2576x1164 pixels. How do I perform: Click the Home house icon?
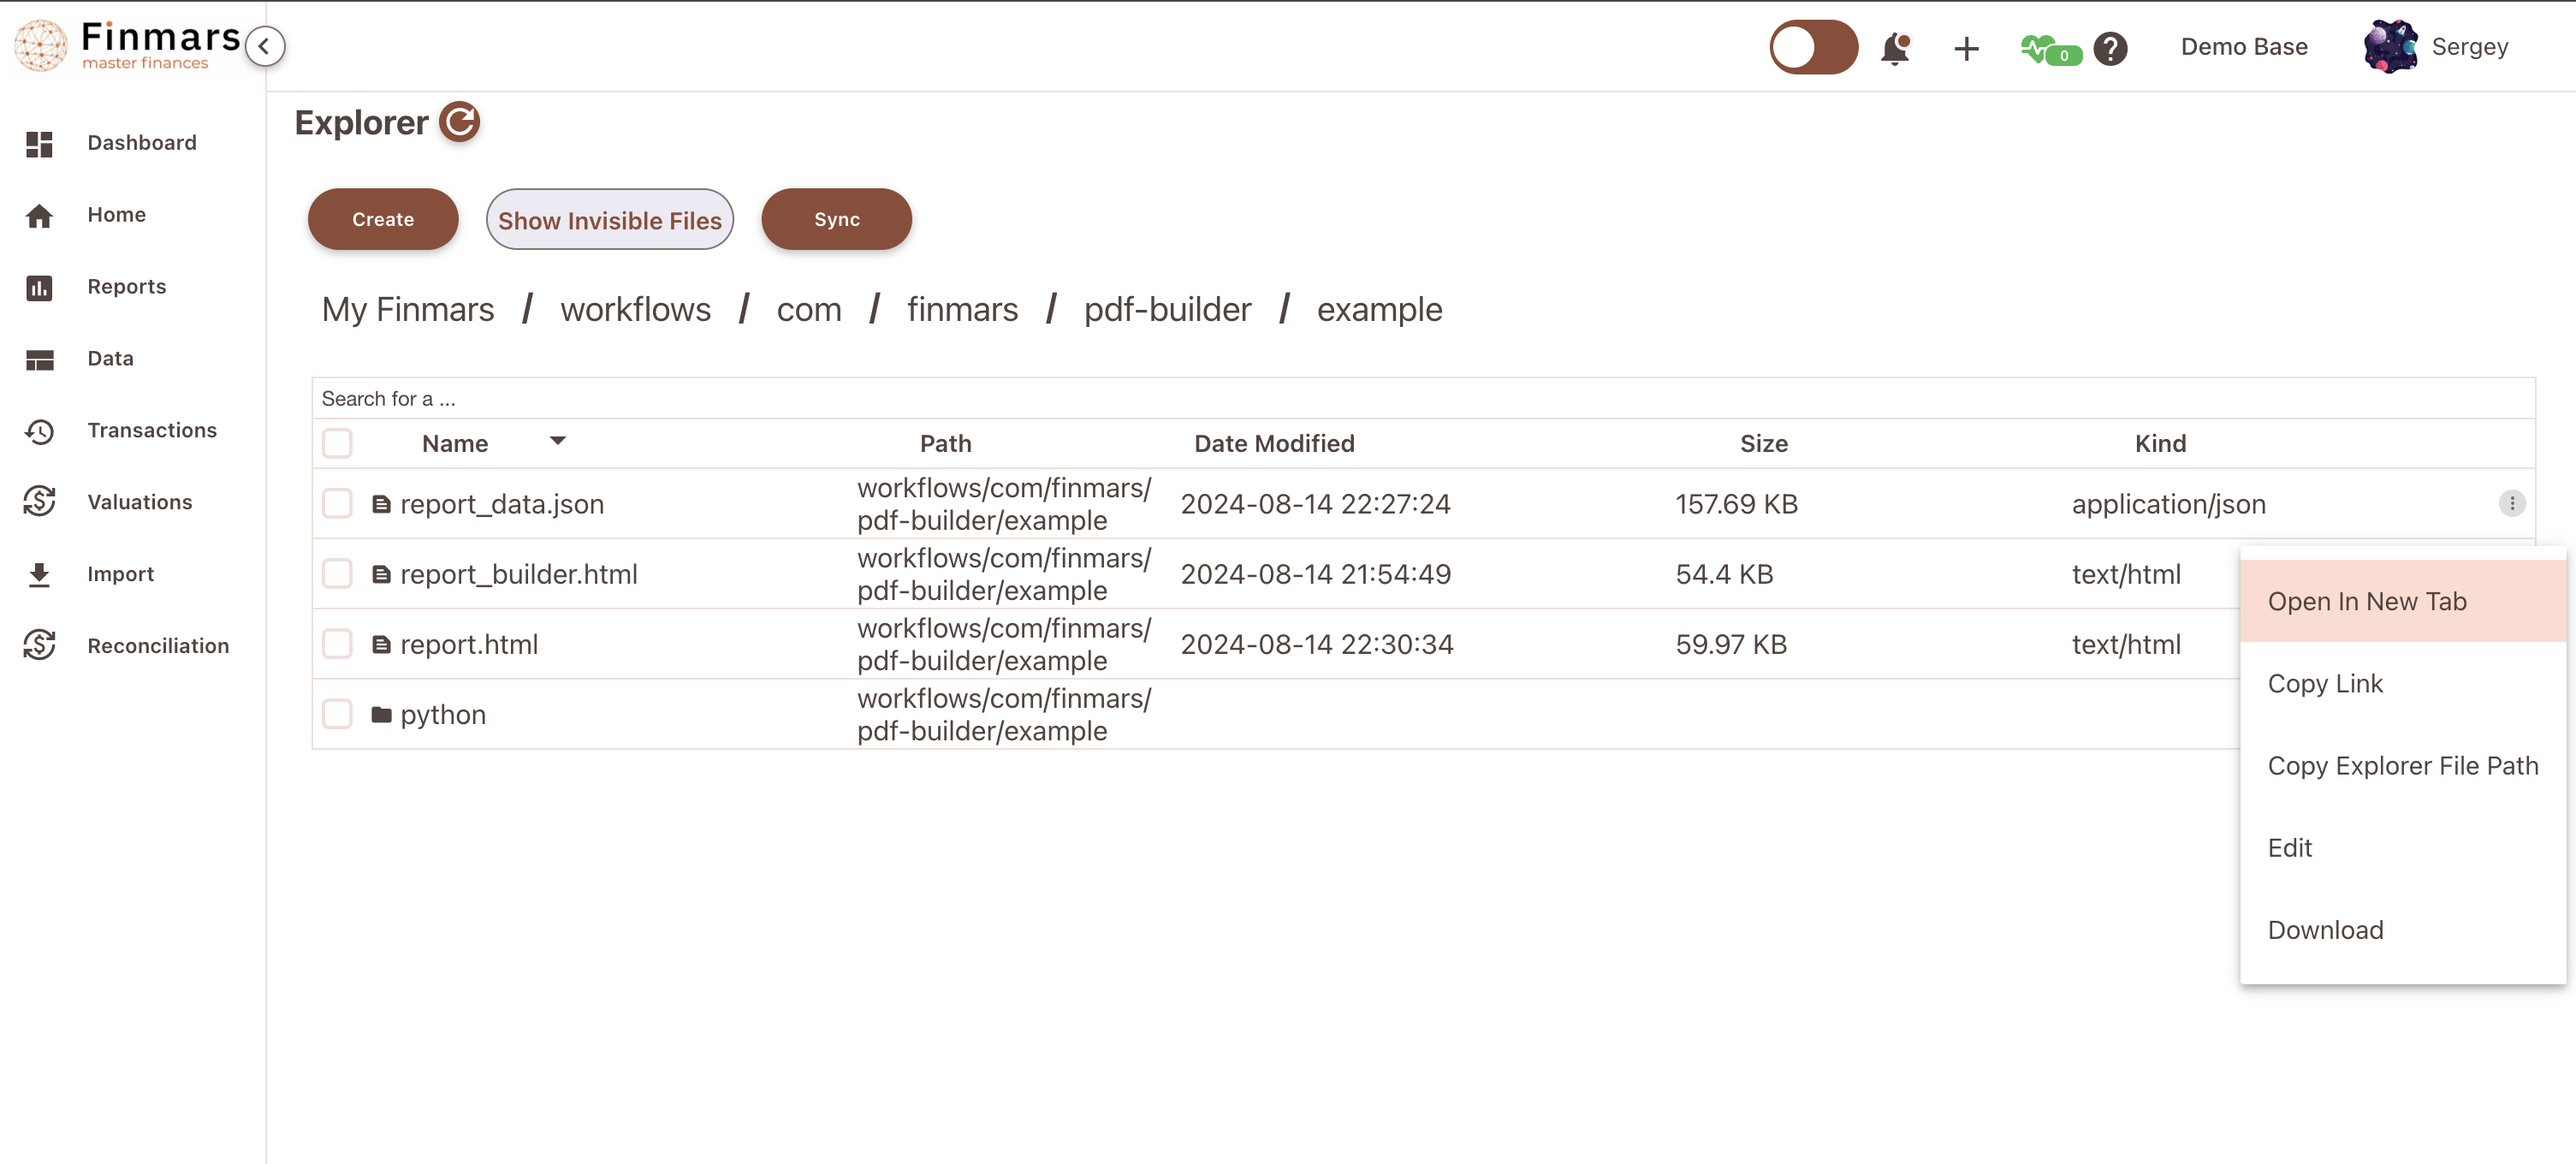(x=39, y=216)
